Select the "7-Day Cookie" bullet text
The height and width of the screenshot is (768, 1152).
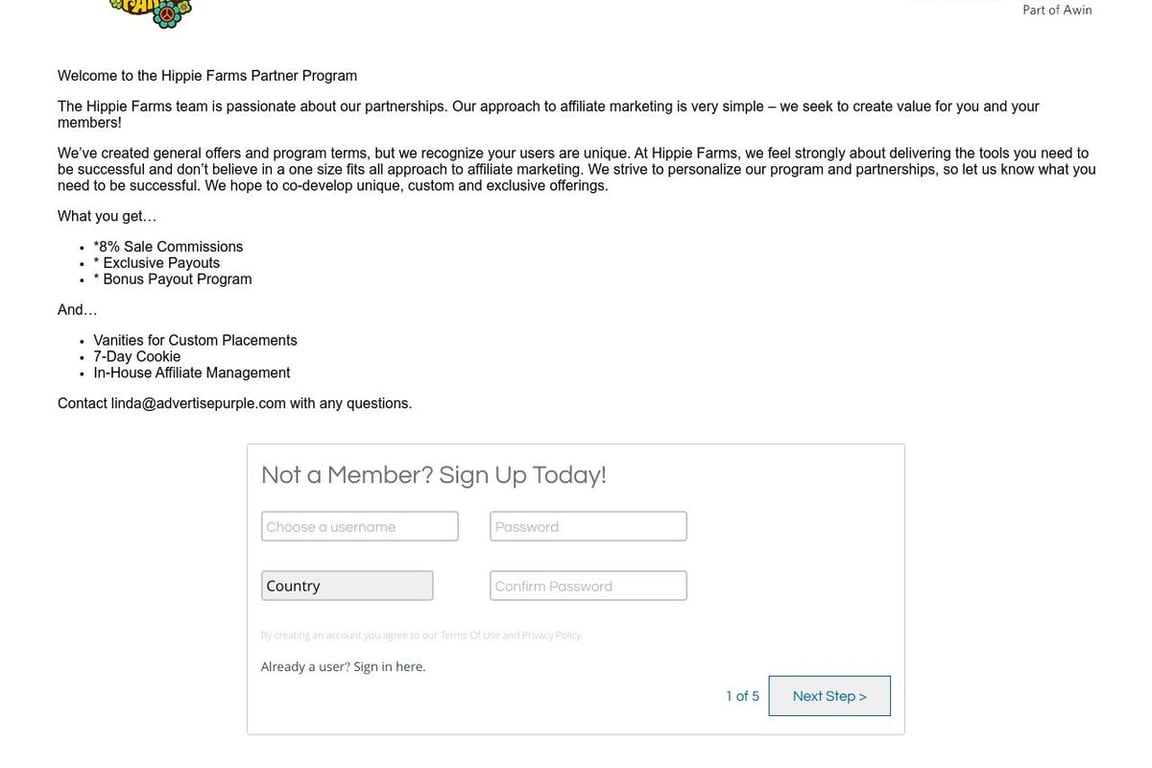pos(137,357)
